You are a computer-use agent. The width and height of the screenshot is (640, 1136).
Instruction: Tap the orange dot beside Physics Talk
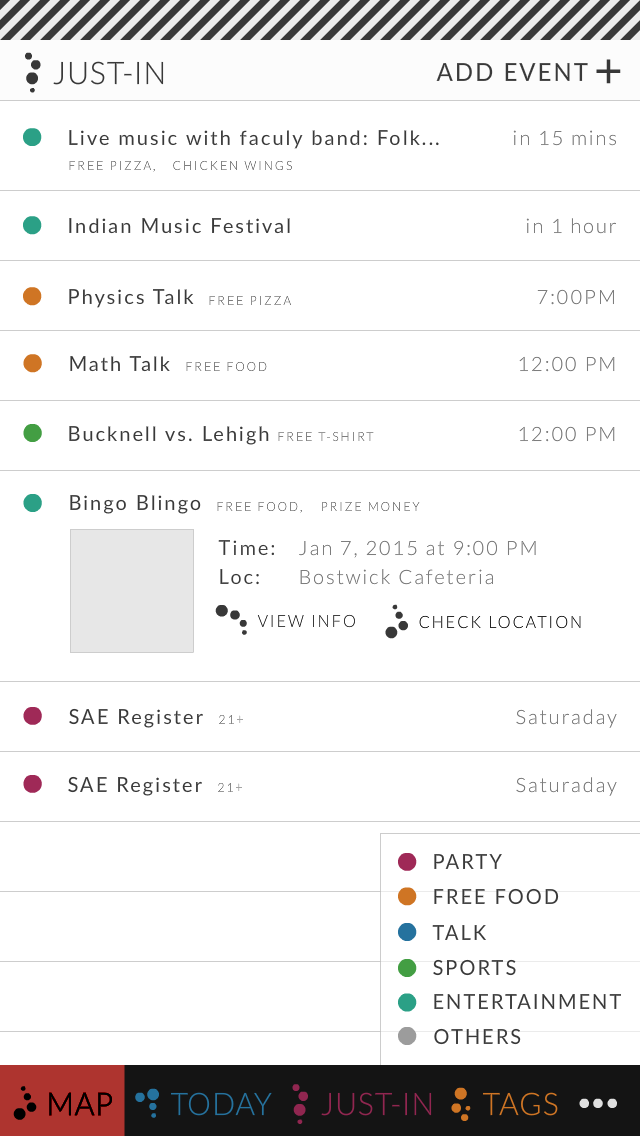pos(32,296)
